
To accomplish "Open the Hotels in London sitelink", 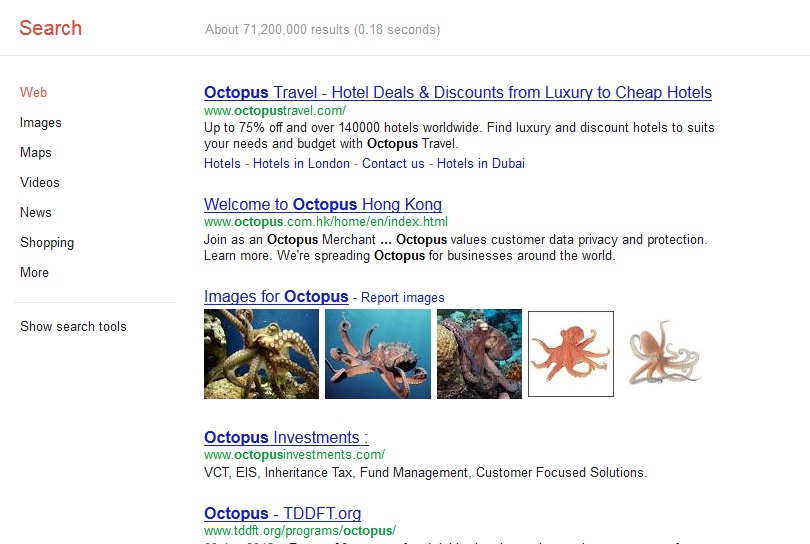I will (x=301, y=163).
